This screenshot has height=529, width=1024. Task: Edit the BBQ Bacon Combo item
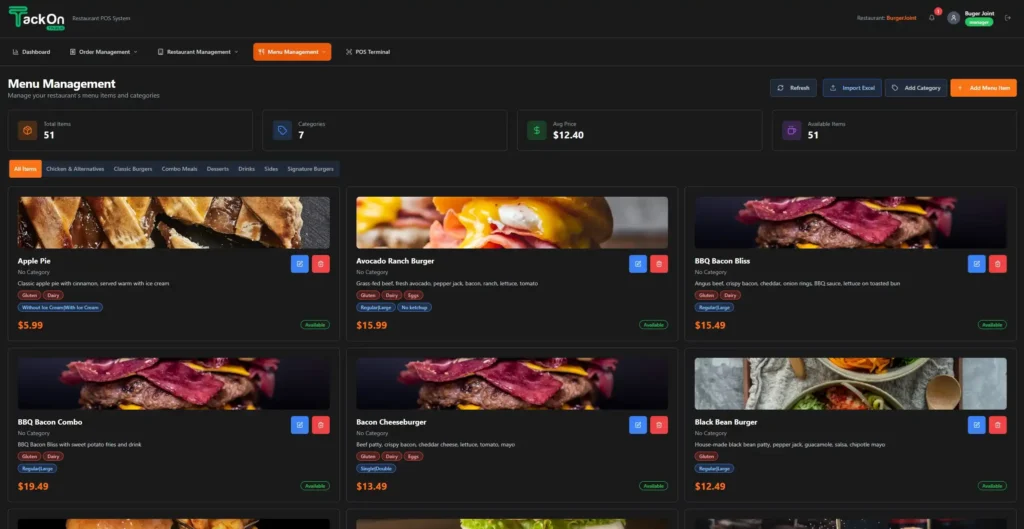click(300, 425)
